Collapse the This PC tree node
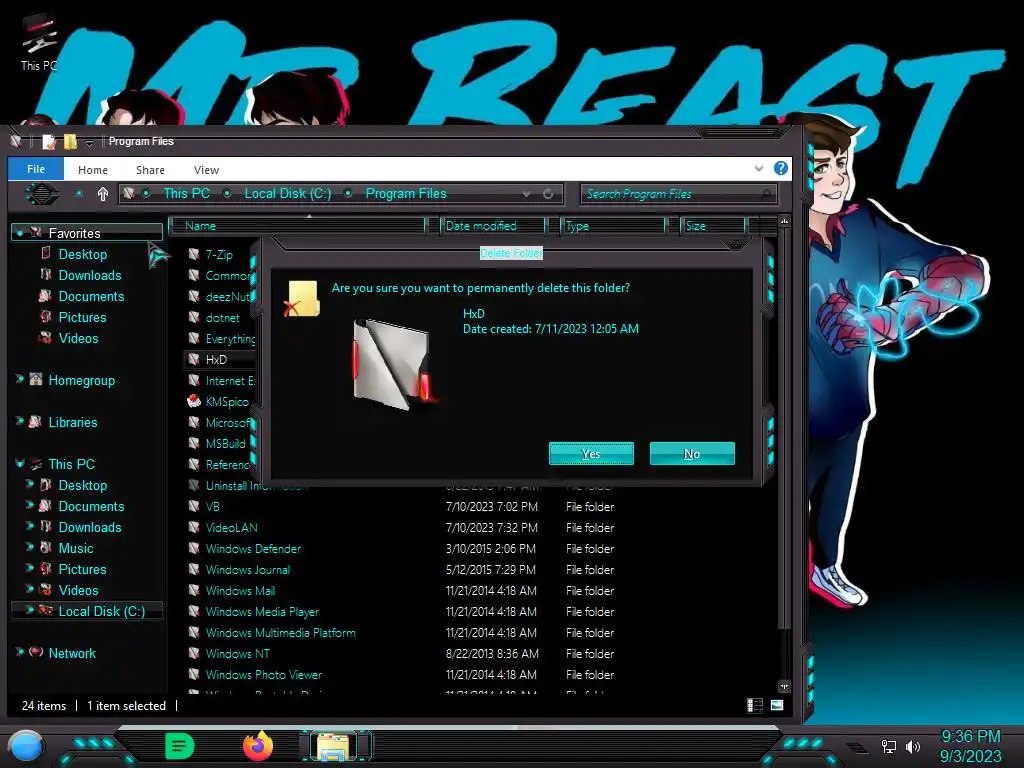The height and width of the screenshot is (768, 1024). point(20,463)
